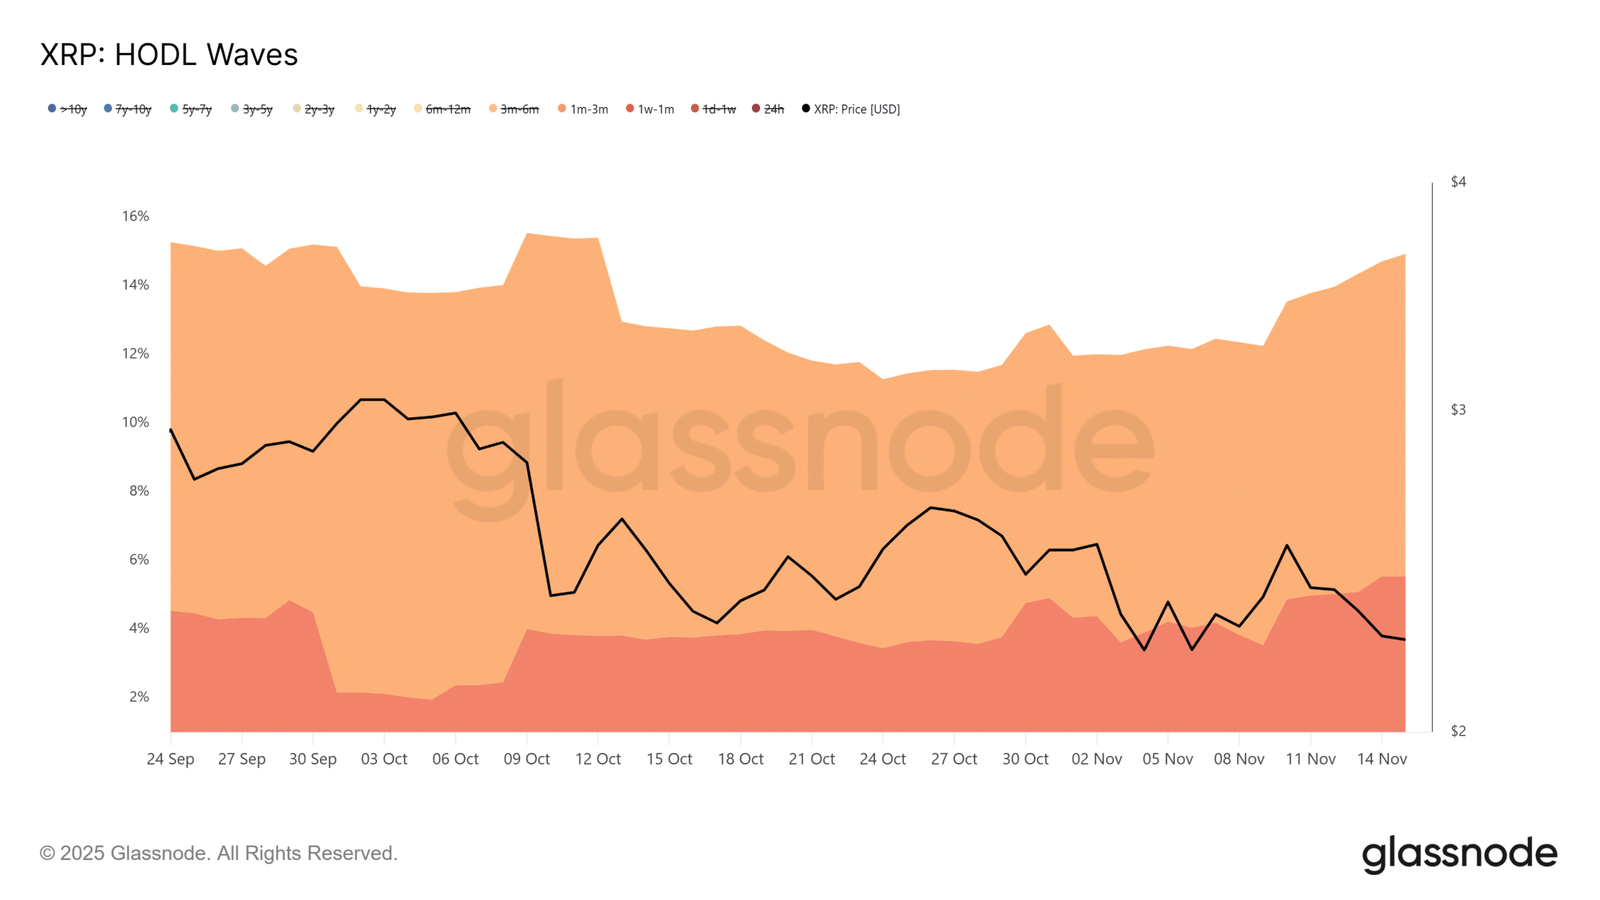
Task: Enable the 2y-3y legend entry
Action: 313,109
